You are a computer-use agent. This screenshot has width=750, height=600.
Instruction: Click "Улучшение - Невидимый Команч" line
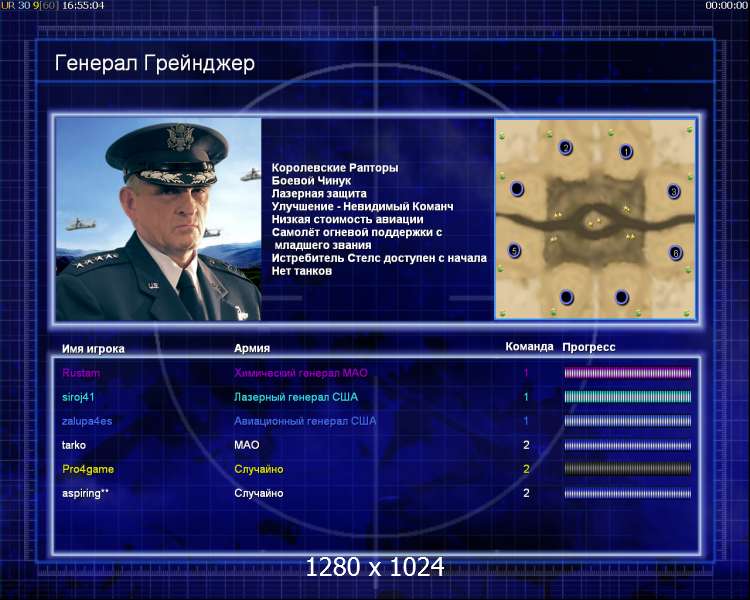(x=362, y=206)
